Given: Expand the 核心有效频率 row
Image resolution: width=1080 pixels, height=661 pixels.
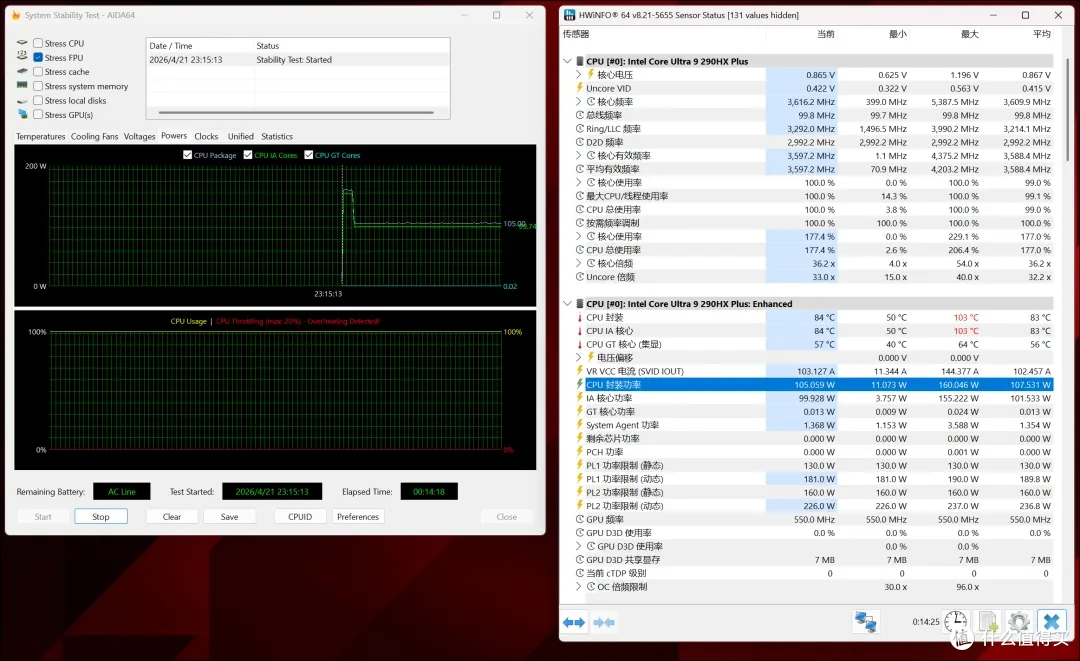Looking at the screenshot, I should point(579,156).
